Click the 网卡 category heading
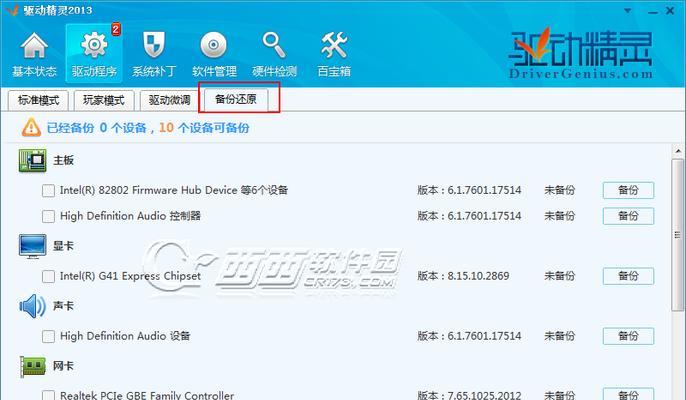The height and width of the screenshot is (400, 686). pos(63,366)
